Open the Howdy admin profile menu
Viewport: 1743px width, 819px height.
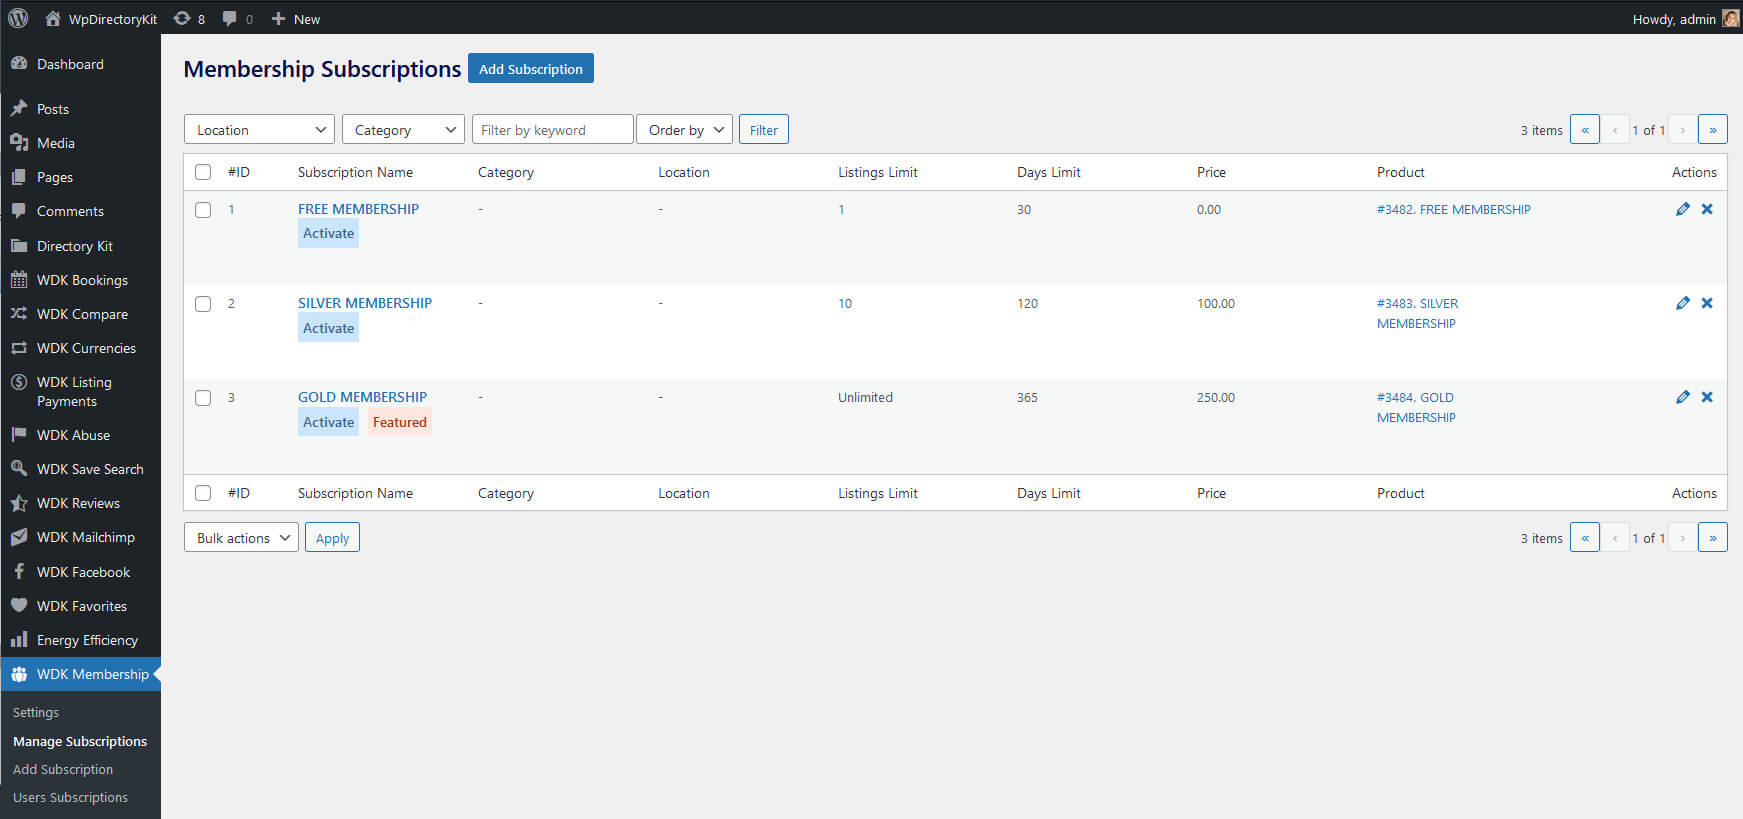1685,19
